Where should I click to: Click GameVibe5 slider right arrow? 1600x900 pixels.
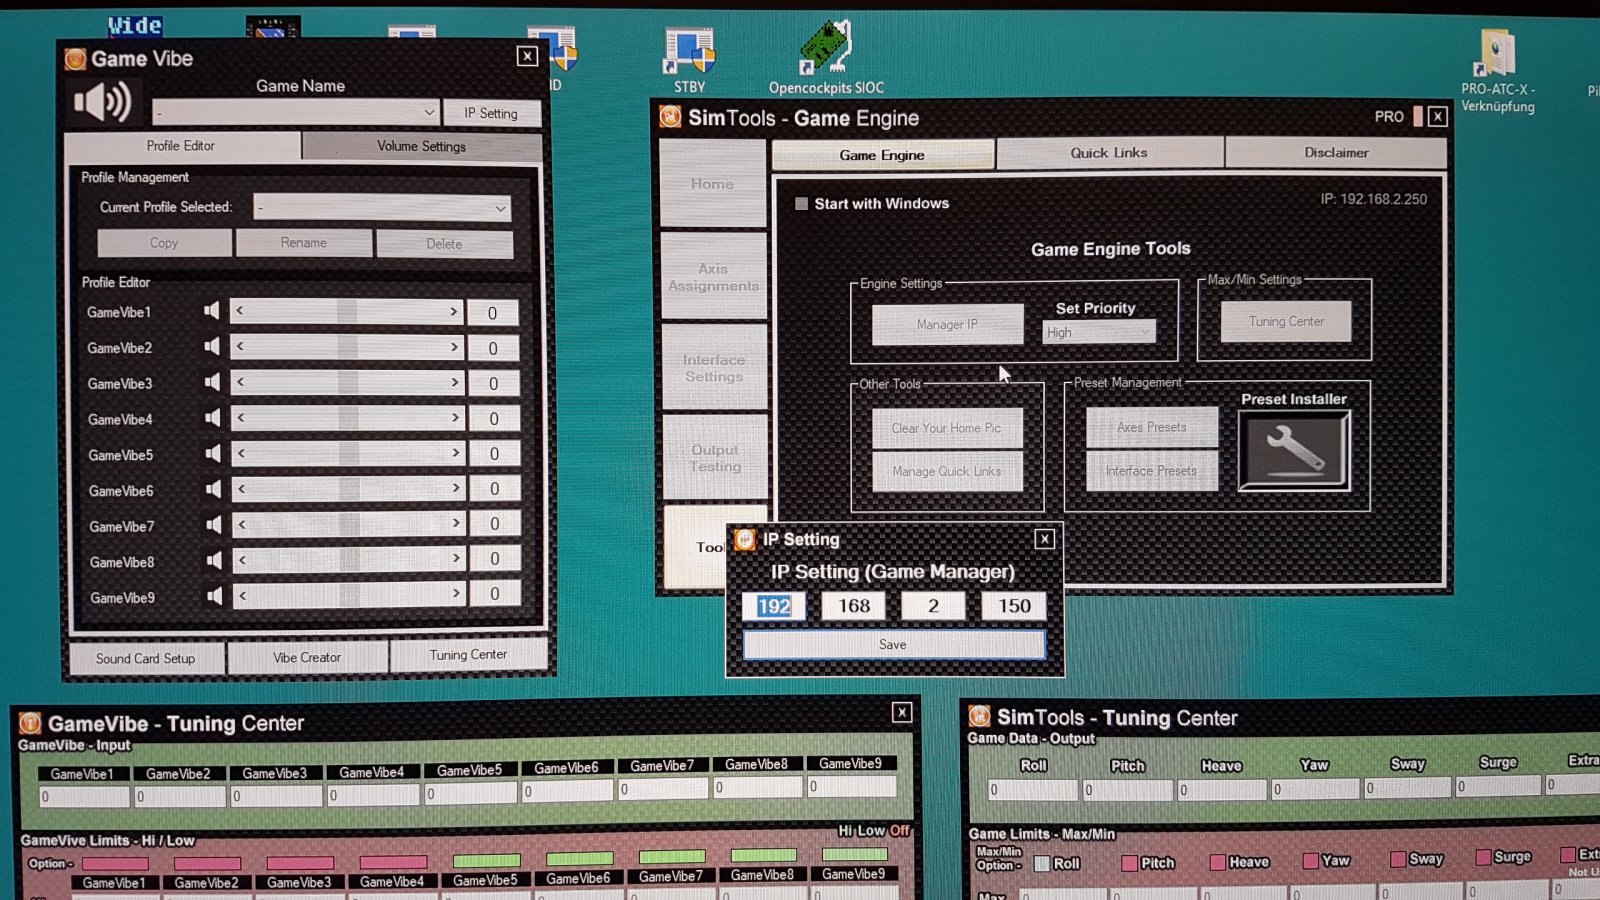pyautogui.click(x=455, y=453)
